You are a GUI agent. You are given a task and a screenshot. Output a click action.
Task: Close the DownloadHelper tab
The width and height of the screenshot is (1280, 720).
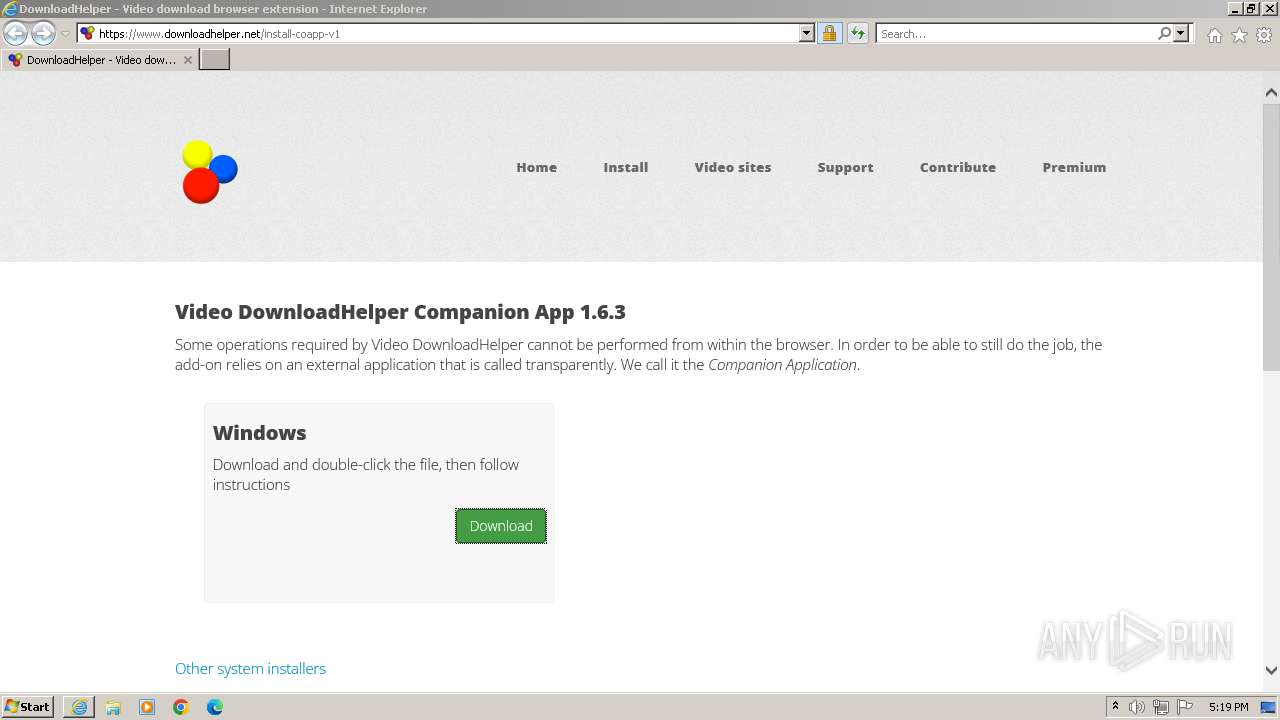[187, 60]
